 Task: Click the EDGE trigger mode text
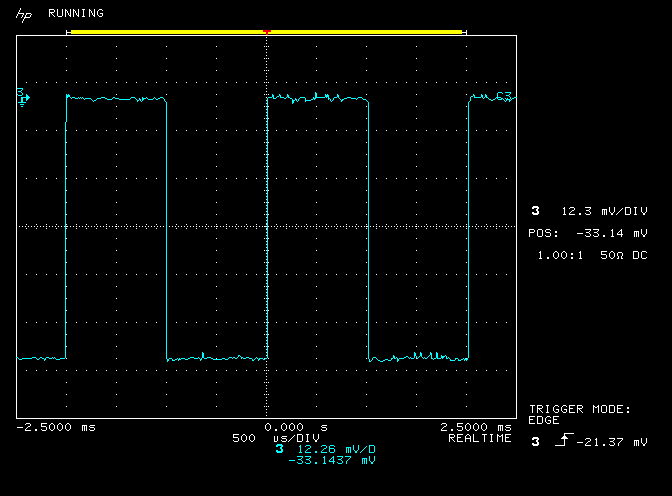[x=544, y=420]
